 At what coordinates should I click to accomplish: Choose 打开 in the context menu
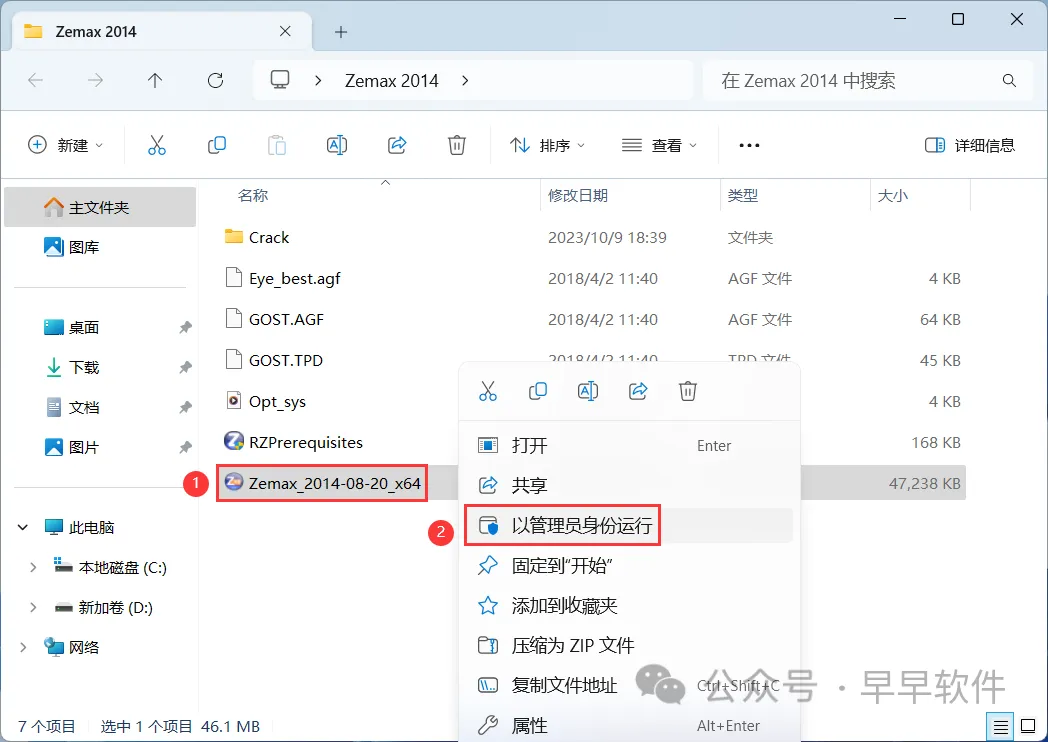tap(628, 445)
